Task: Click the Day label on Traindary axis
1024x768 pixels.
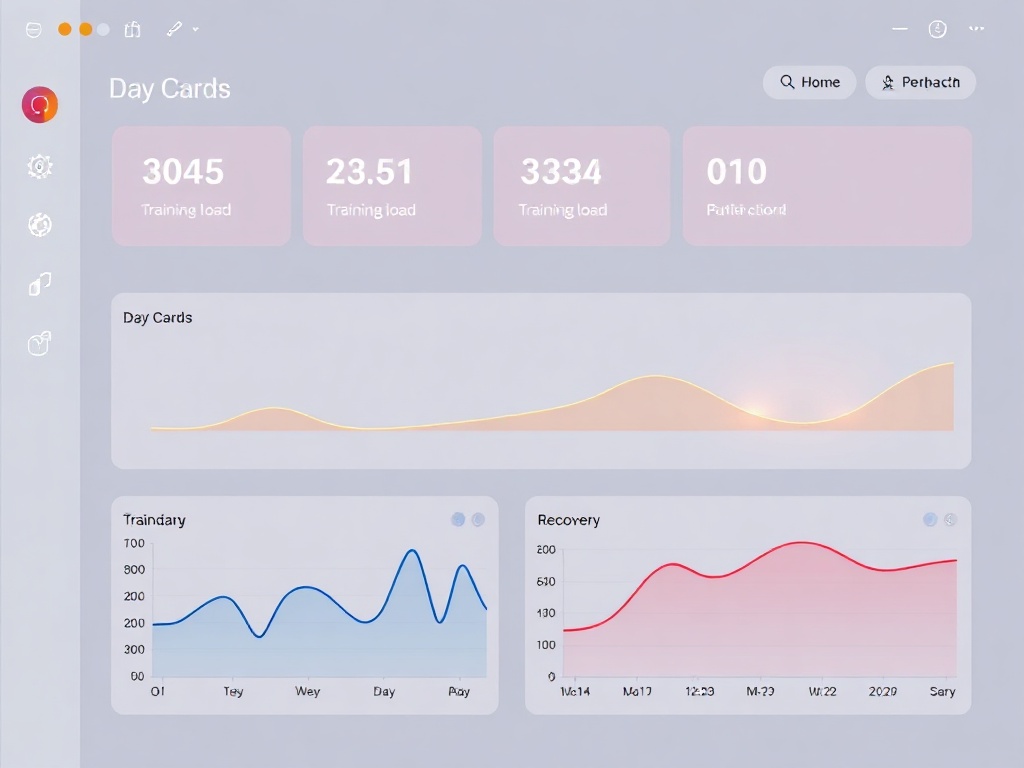Action: (x=384, y=692)
